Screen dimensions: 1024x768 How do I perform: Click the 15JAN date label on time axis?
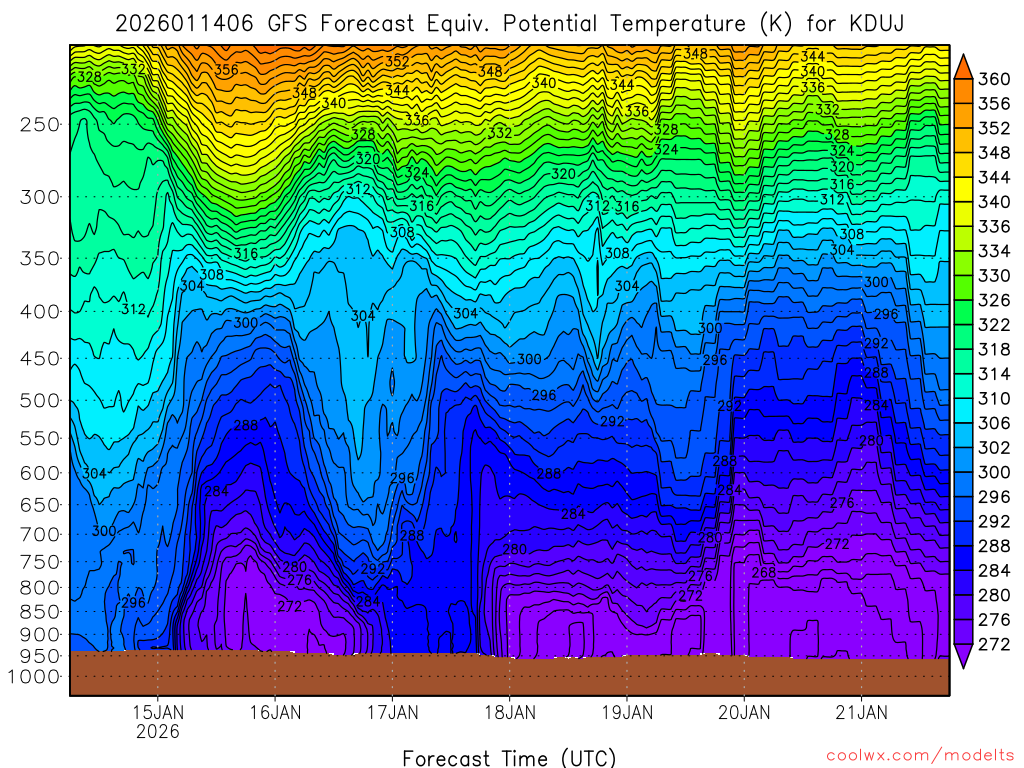point(158,712)
